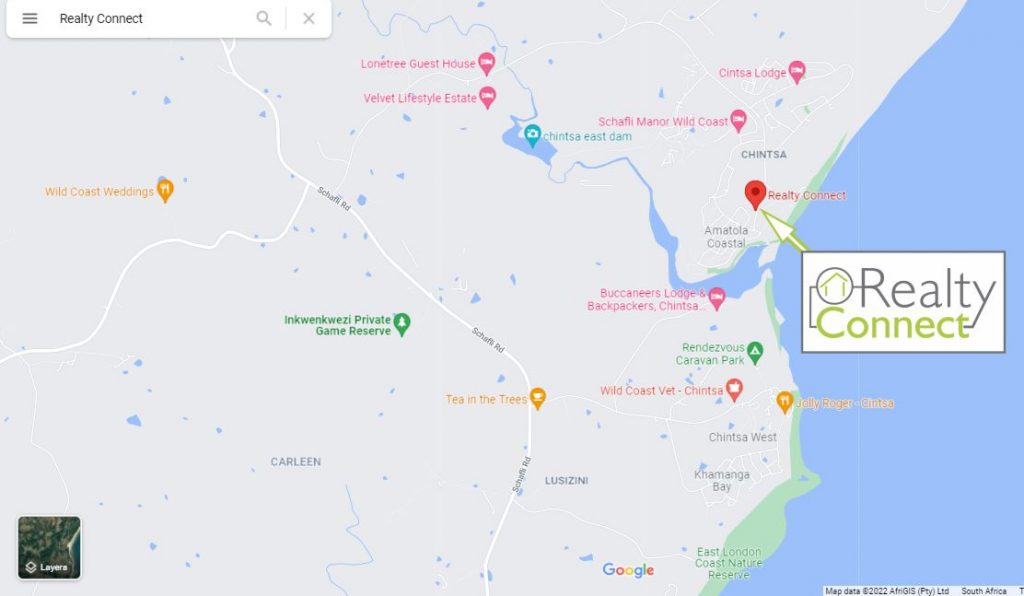Image resolution: width=1024 pixels, height=596 pixels.
Task: Click the Wild Coast Weddings restaurant pin
Action: click(165, 191)
